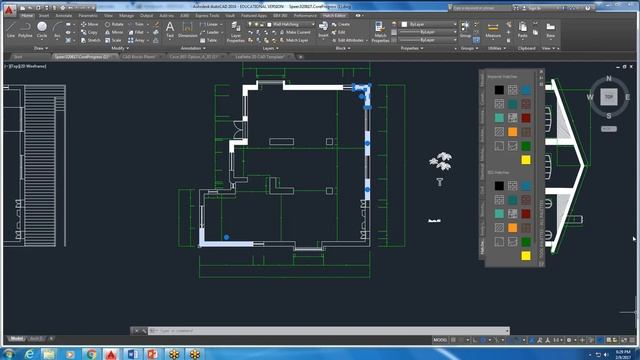This screenshot has height=360, width=640.
Task: Click Match Layer button
Action: [294, 40]
